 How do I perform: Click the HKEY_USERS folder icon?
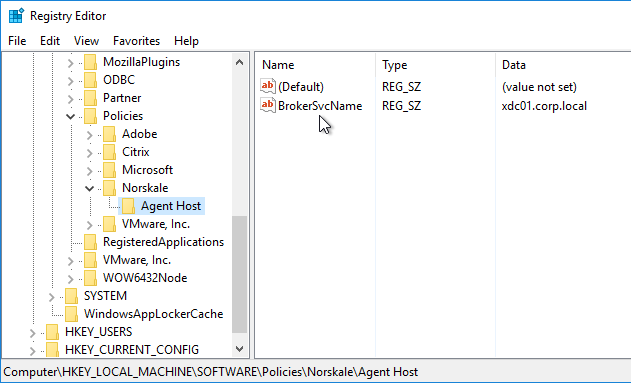(52, 332)
